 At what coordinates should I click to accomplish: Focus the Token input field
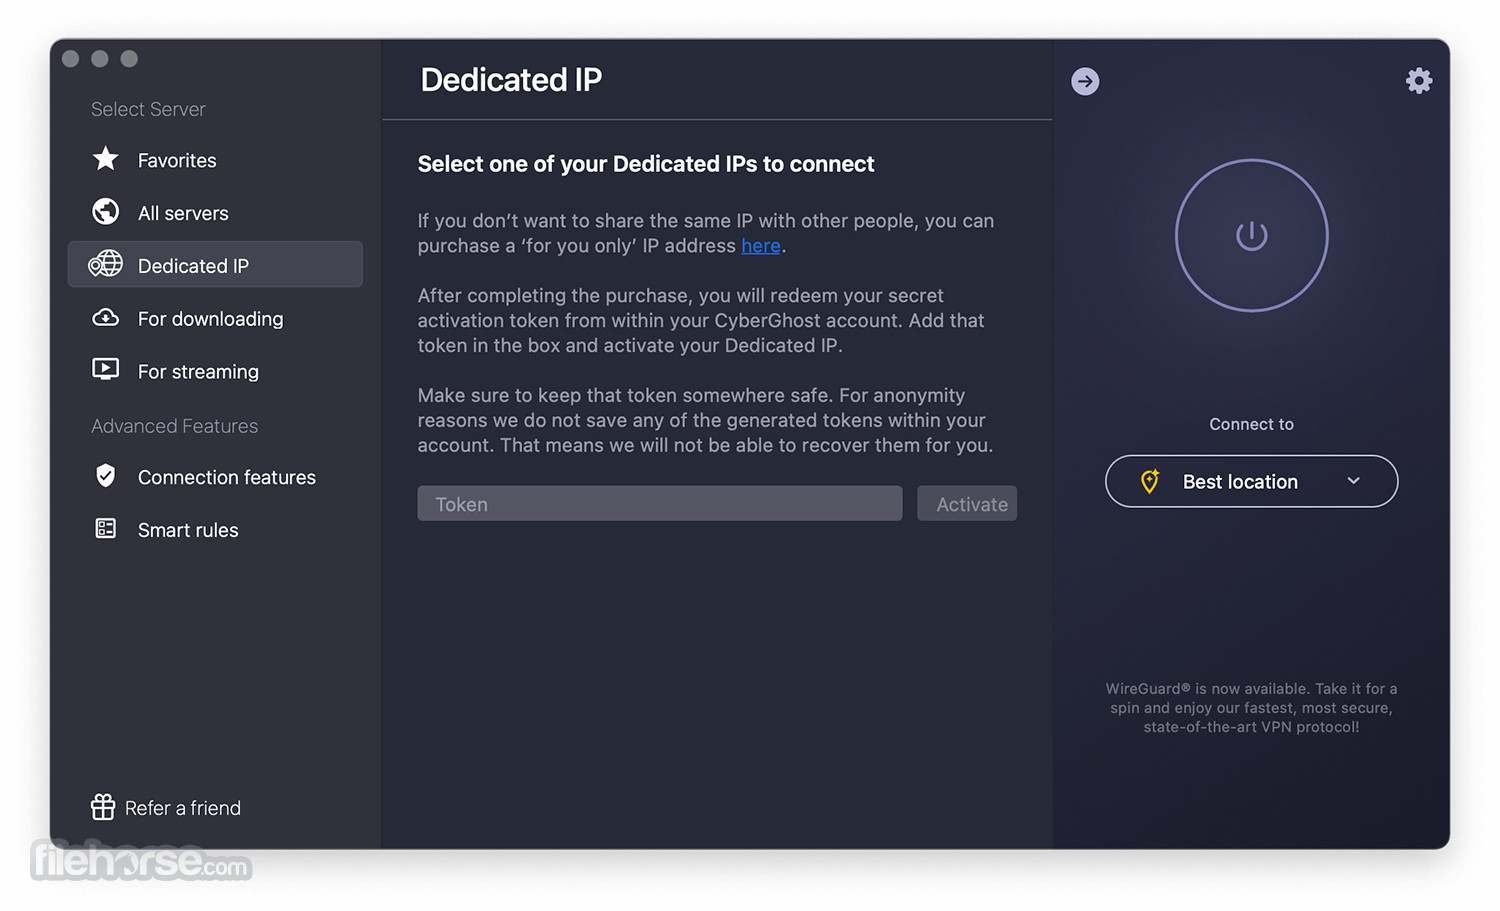click(660, 504)
